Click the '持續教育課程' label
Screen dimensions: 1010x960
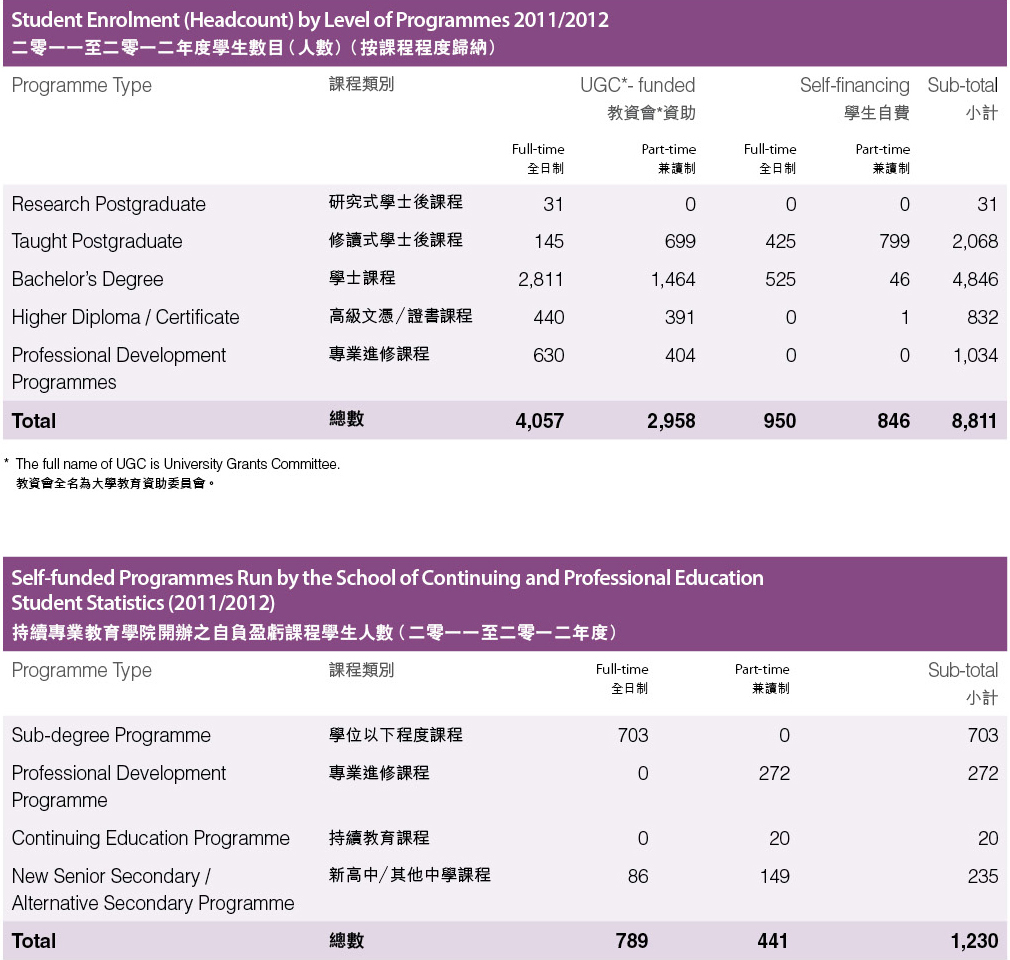379,838
